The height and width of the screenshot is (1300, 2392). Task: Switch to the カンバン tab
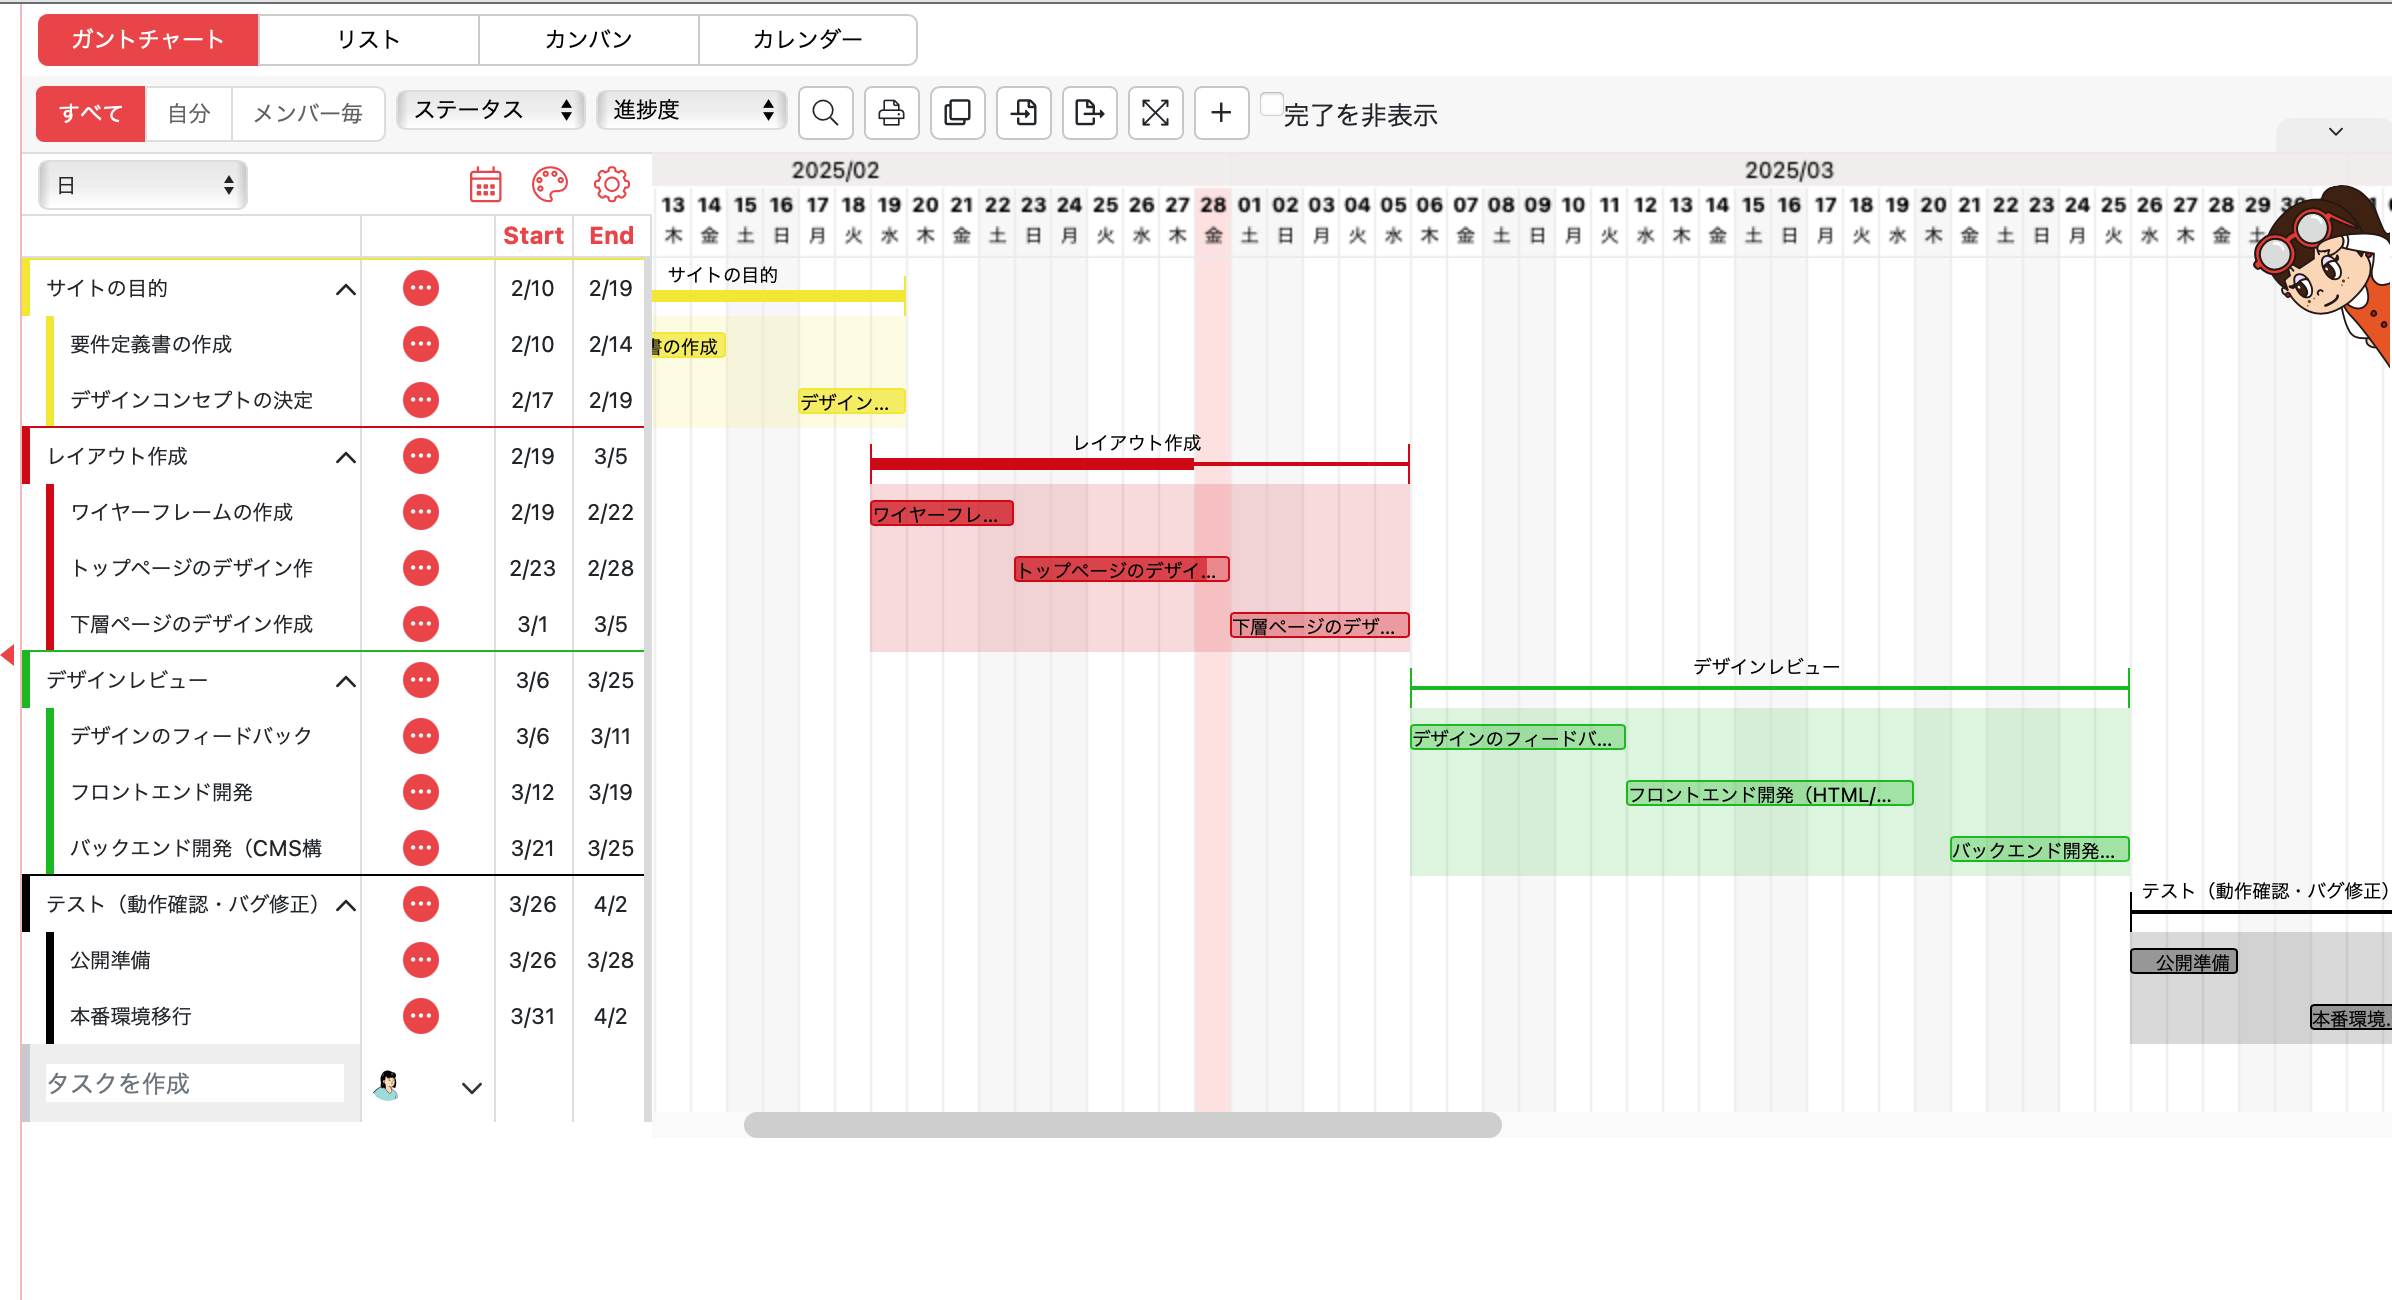coord(588,40)
